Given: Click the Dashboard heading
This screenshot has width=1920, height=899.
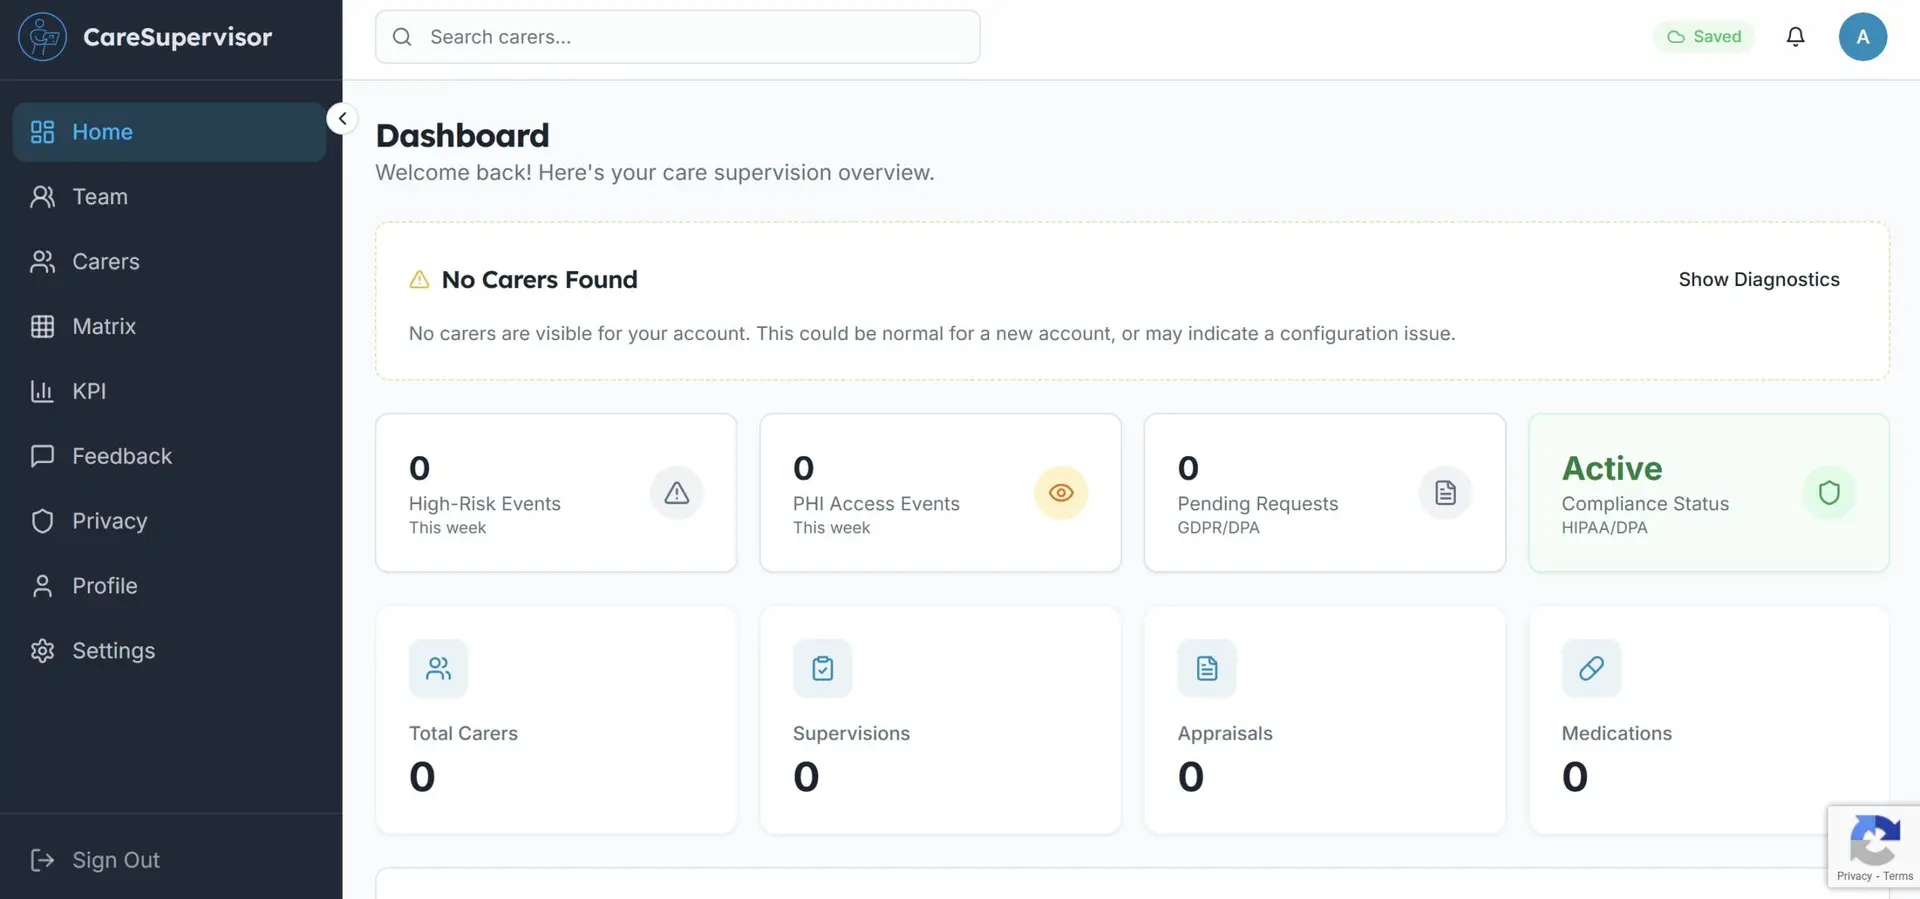Looking at the screenshot, I should pos(462,136).
